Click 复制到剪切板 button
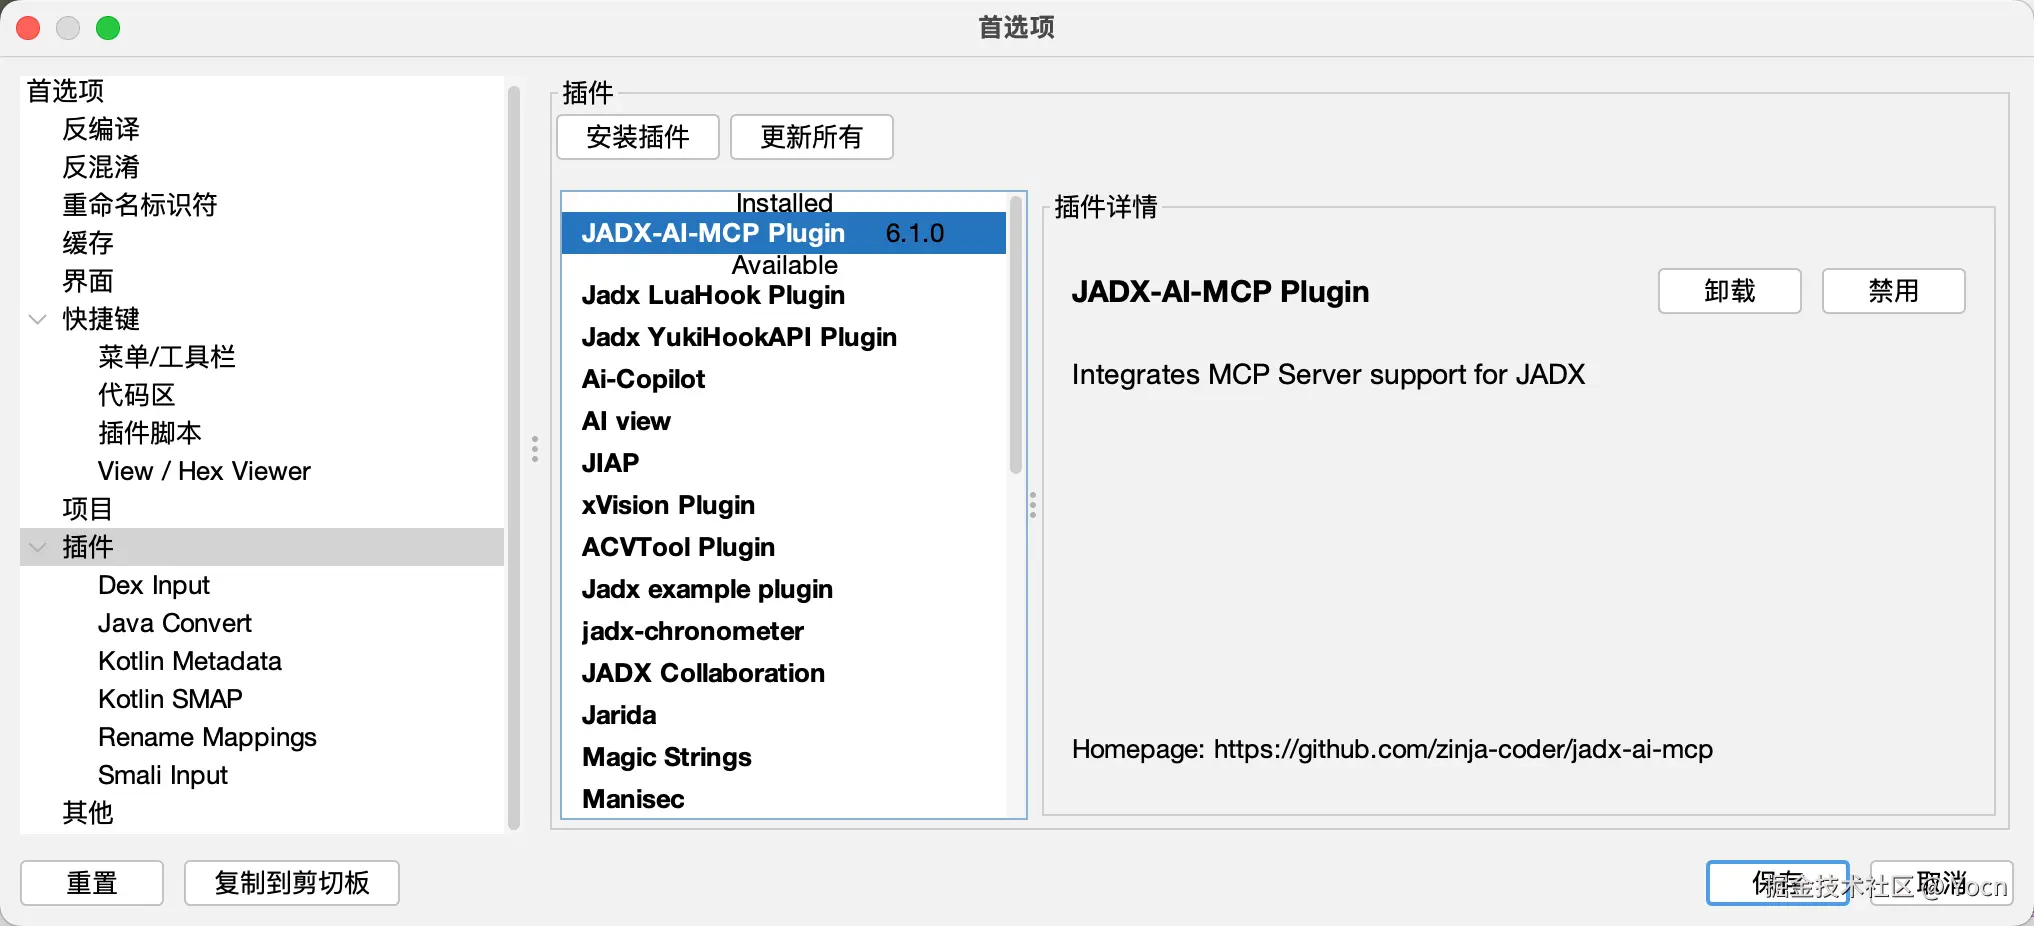Image resolution: width=2034 pixels, height=926 pixels. click(292, 883)
